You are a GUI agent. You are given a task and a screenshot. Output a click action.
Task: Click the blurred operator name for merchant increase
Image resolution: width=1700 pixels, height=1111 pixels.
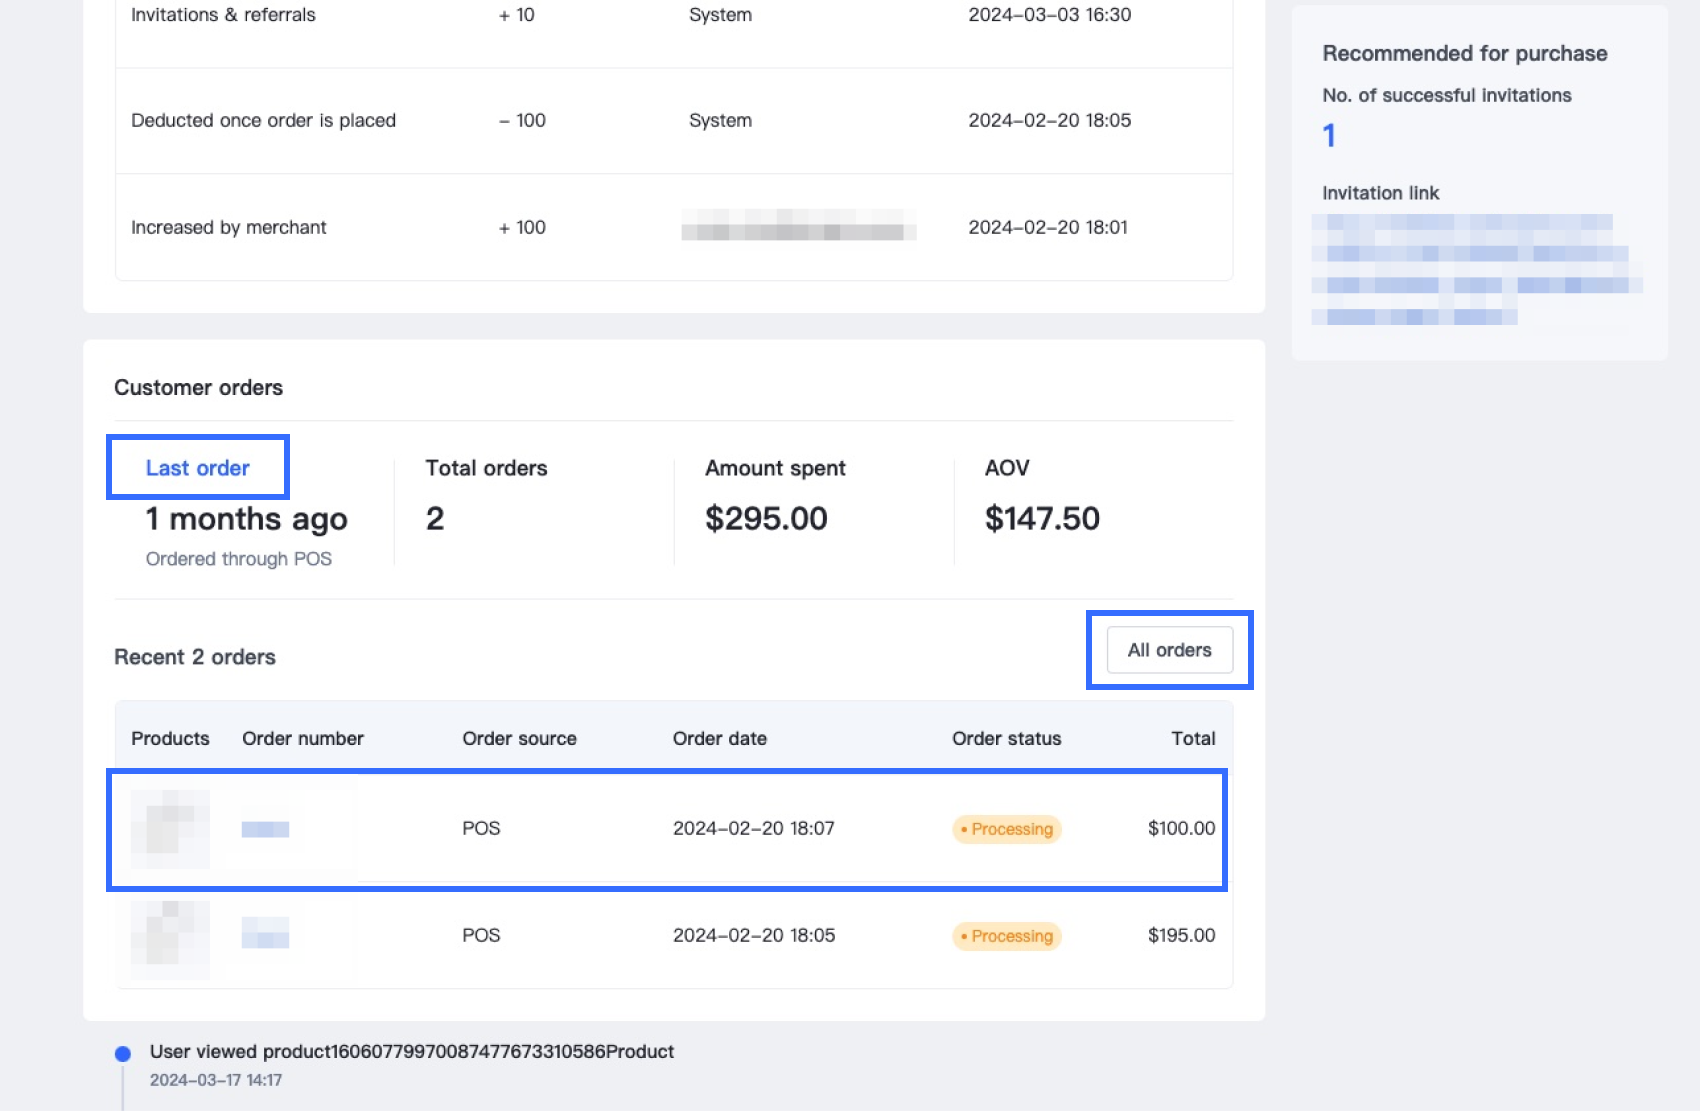coord(798,226)
